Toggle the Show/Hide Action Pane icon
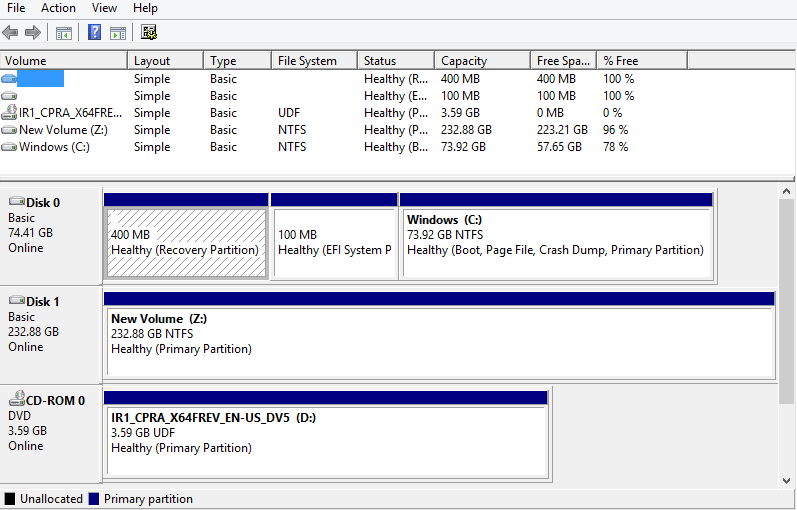This screenshot has height=510, width=797. [118, 33]
